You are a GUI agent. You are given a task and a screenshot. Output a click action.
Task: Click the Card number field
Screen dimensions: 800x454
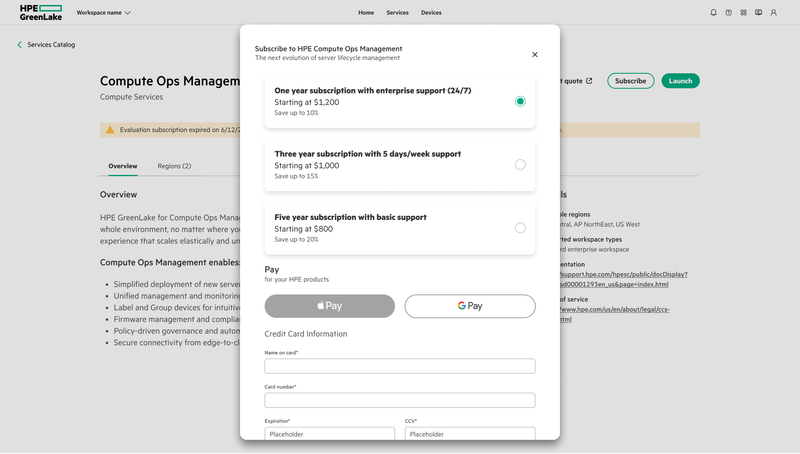pyautogui.click(x=399, y=400)
